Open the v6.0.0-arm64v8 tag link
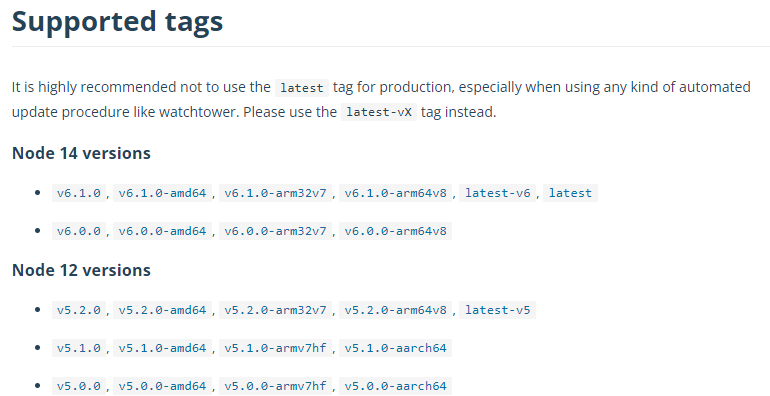The width and height of the screenshot is (770, 396). click(395, 231)
